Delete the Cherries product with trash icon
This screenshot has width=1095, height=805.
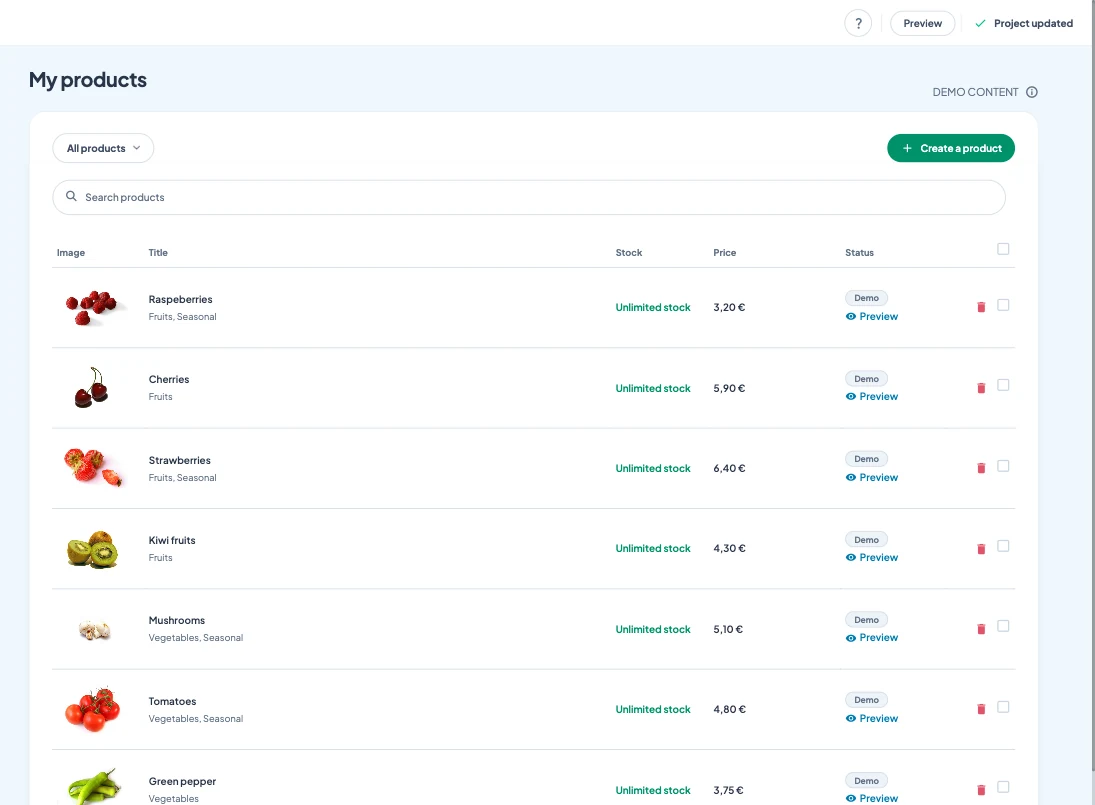point(980,387)
